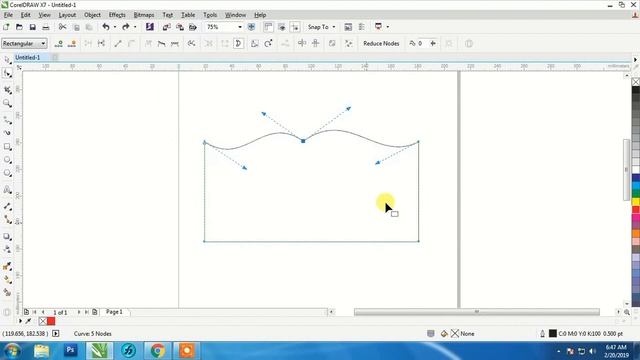
Task: Click no-color X swatch atop palette
Action: point(636,82)
